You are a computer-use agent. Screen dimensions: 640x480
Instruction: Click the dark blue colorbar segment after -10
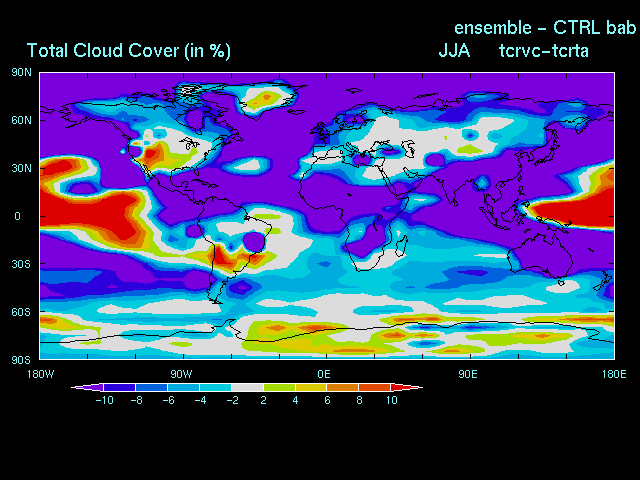pos(119,386)
